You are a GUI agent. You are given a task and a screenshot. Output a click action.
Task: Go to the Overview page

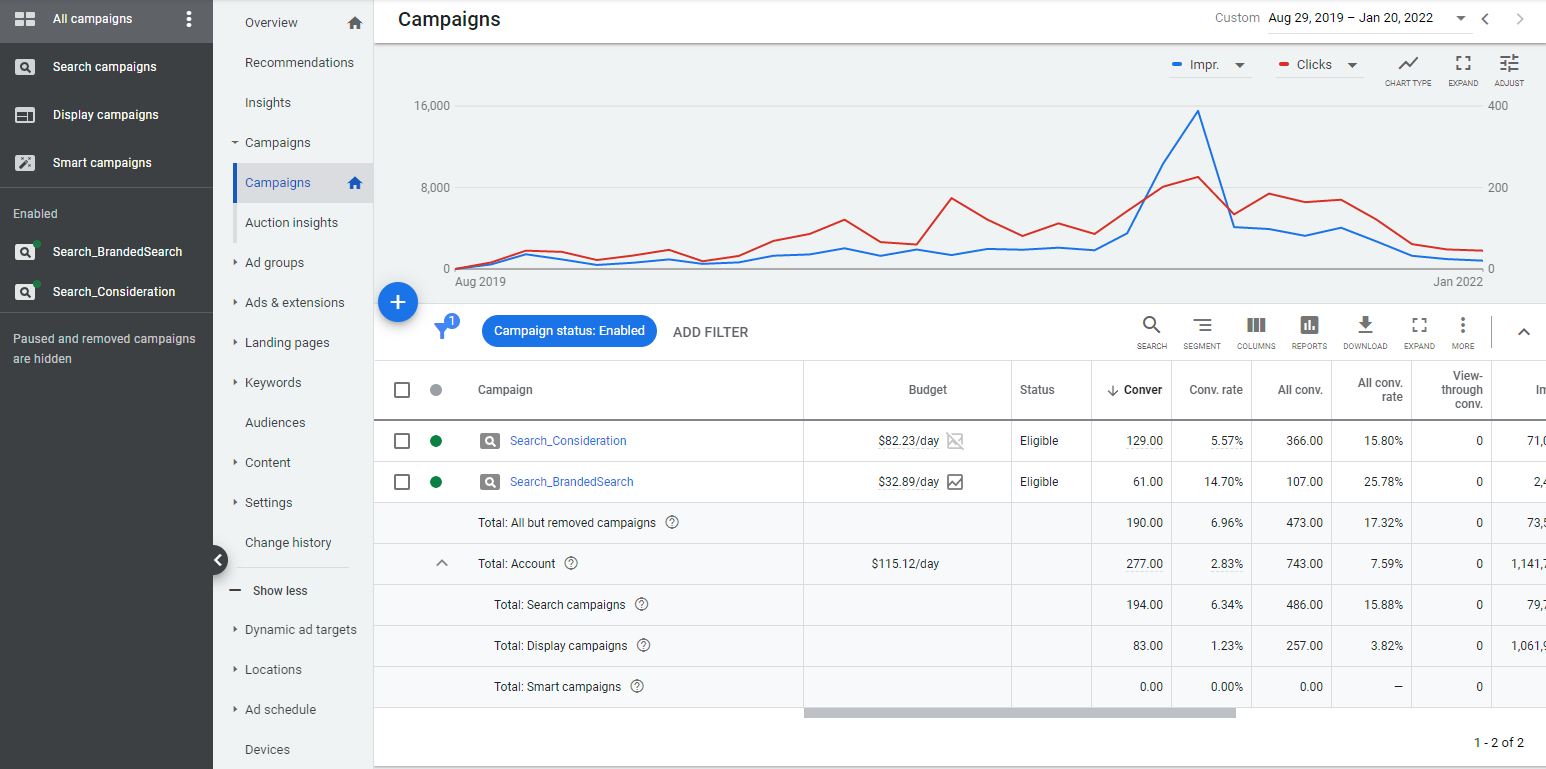click(x=271, y=22)
